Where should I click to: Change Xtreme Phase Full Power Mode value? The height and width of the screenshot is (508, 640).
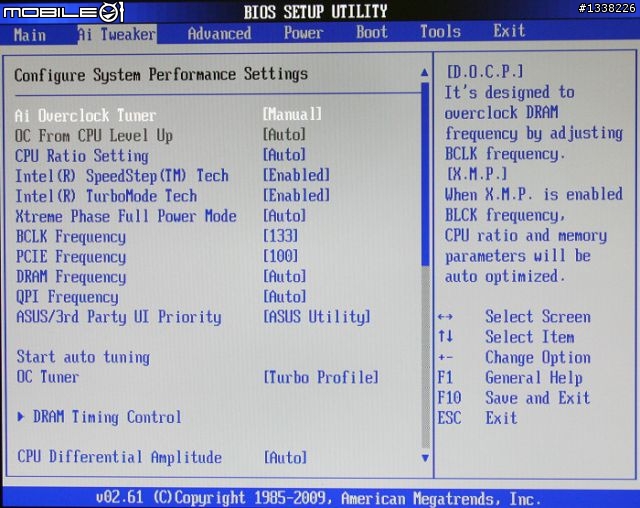284,215
